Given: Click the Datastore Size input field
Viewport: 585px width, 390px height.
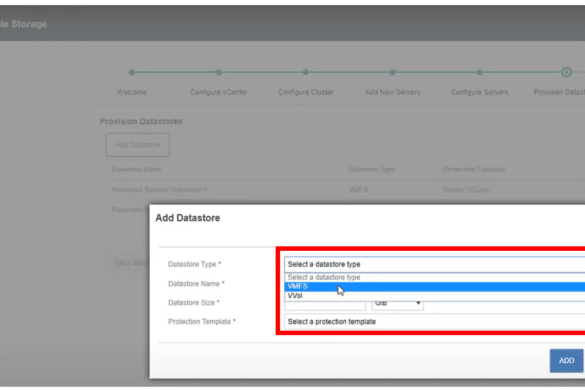Looking at the screenshot, I should (325, 305).
